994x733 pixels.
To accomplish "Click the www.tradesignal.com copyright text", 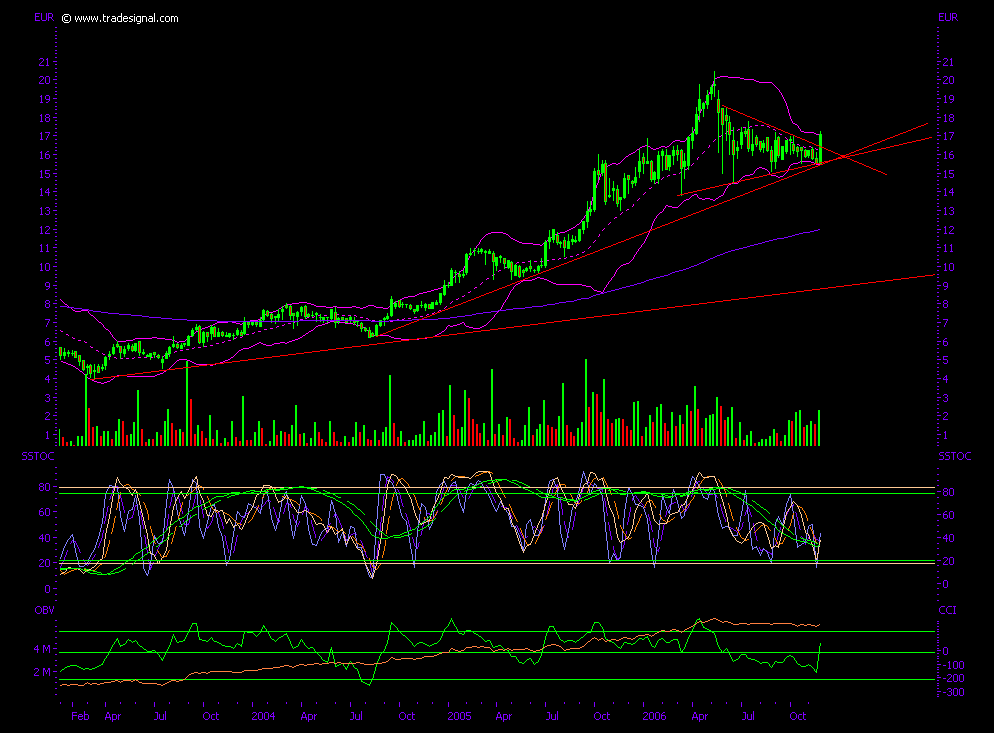I will tap(120, 18).
